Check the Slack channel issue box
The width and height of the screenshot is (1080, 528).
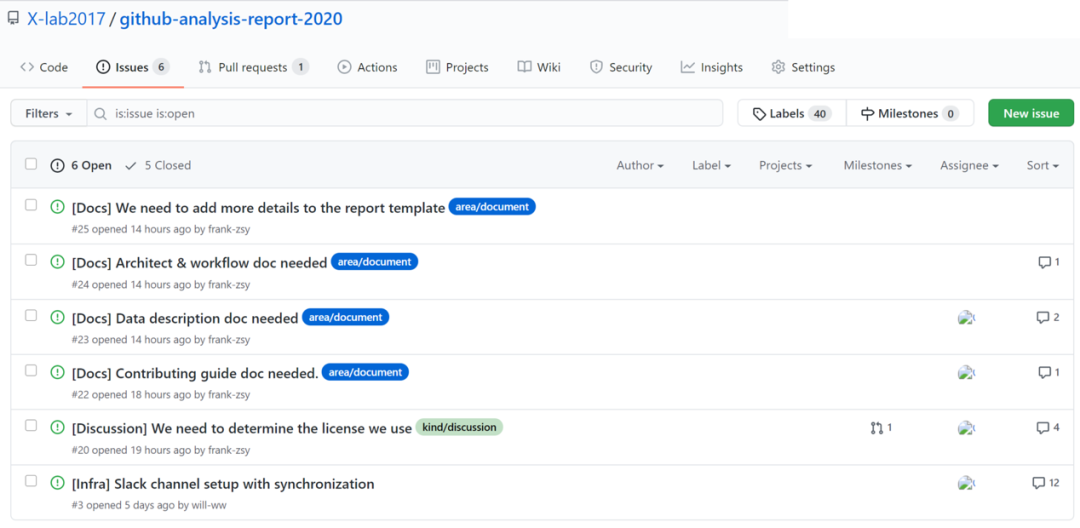(31, 481)
